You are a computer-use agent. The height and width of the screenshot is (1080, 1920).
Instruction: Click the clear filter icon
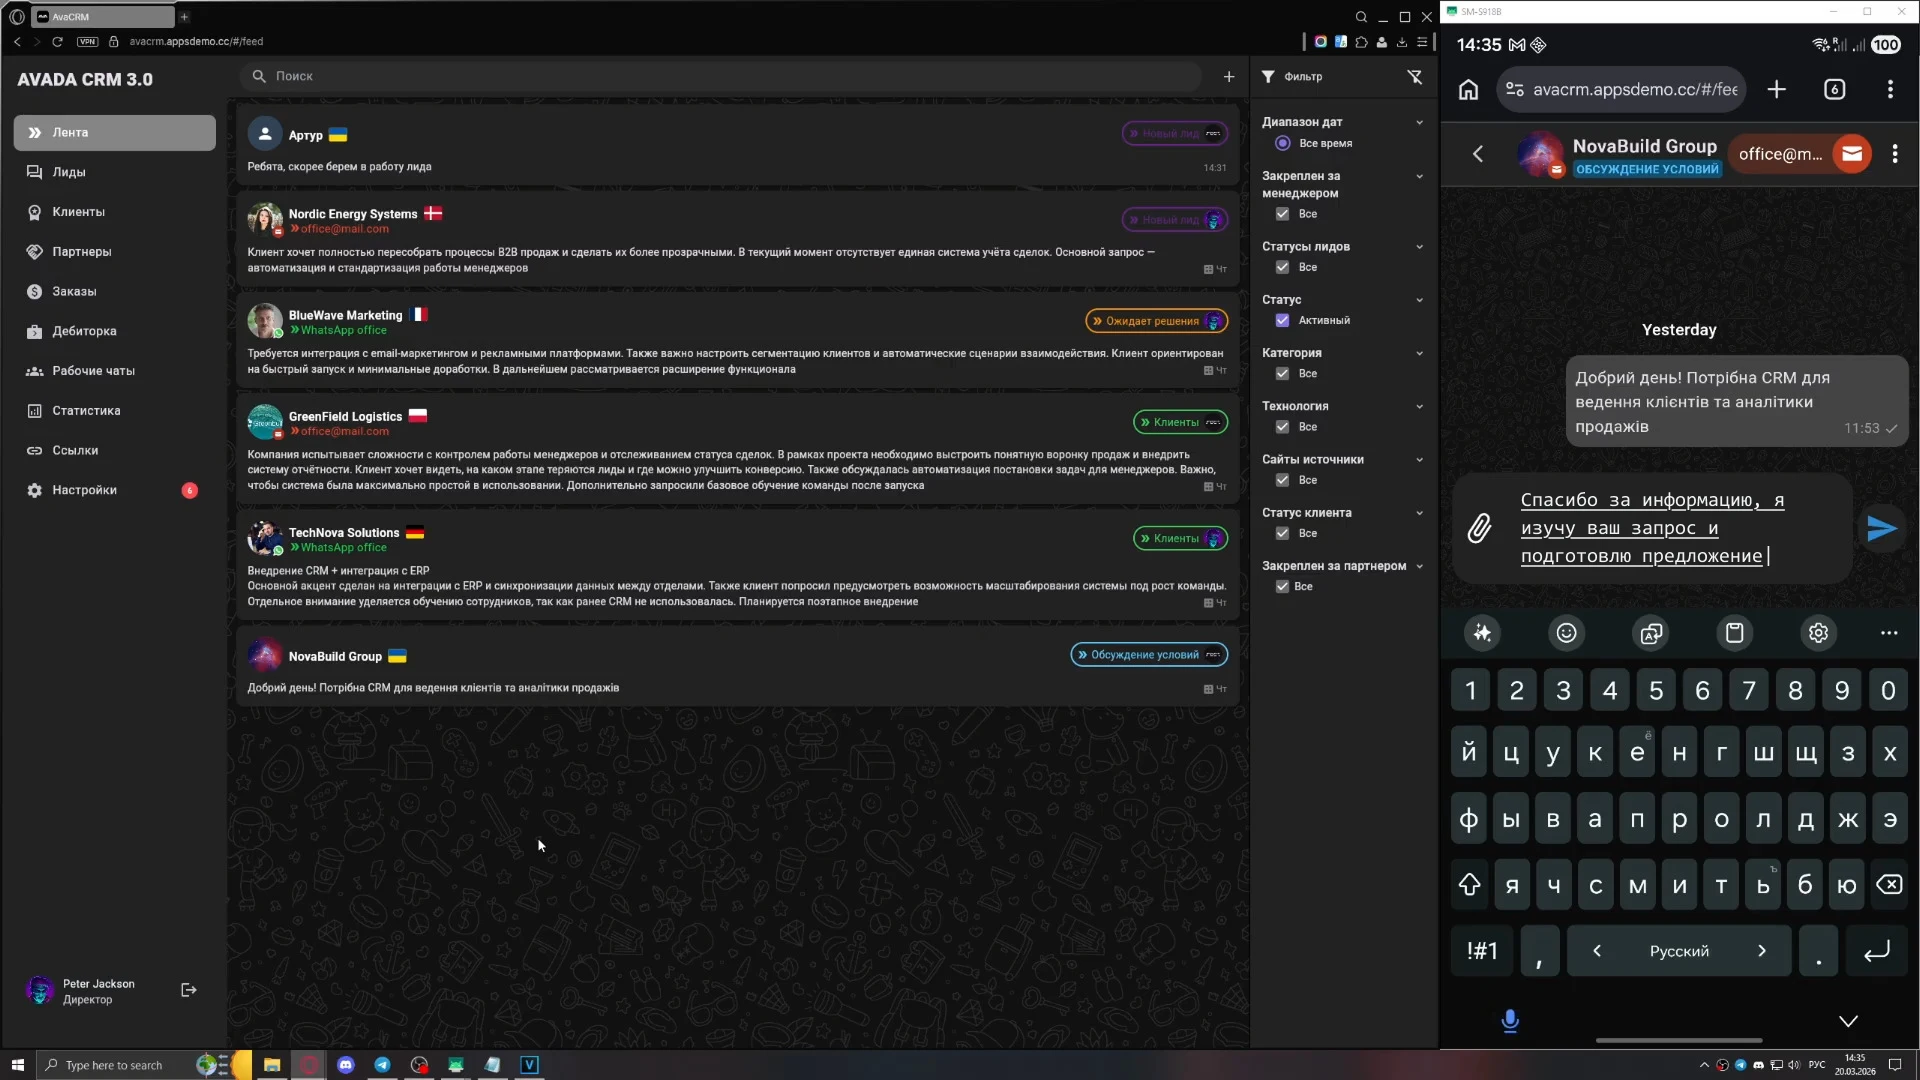[x=1414, y=77]
